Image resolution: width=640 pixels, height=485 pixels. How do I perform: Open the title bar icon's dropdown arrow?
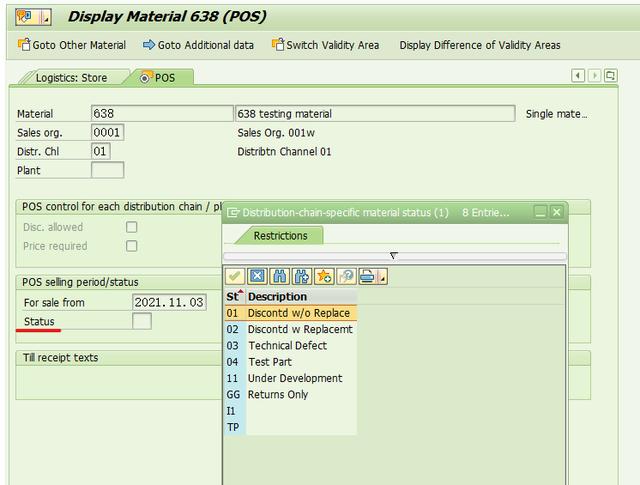tap(46, 17)
